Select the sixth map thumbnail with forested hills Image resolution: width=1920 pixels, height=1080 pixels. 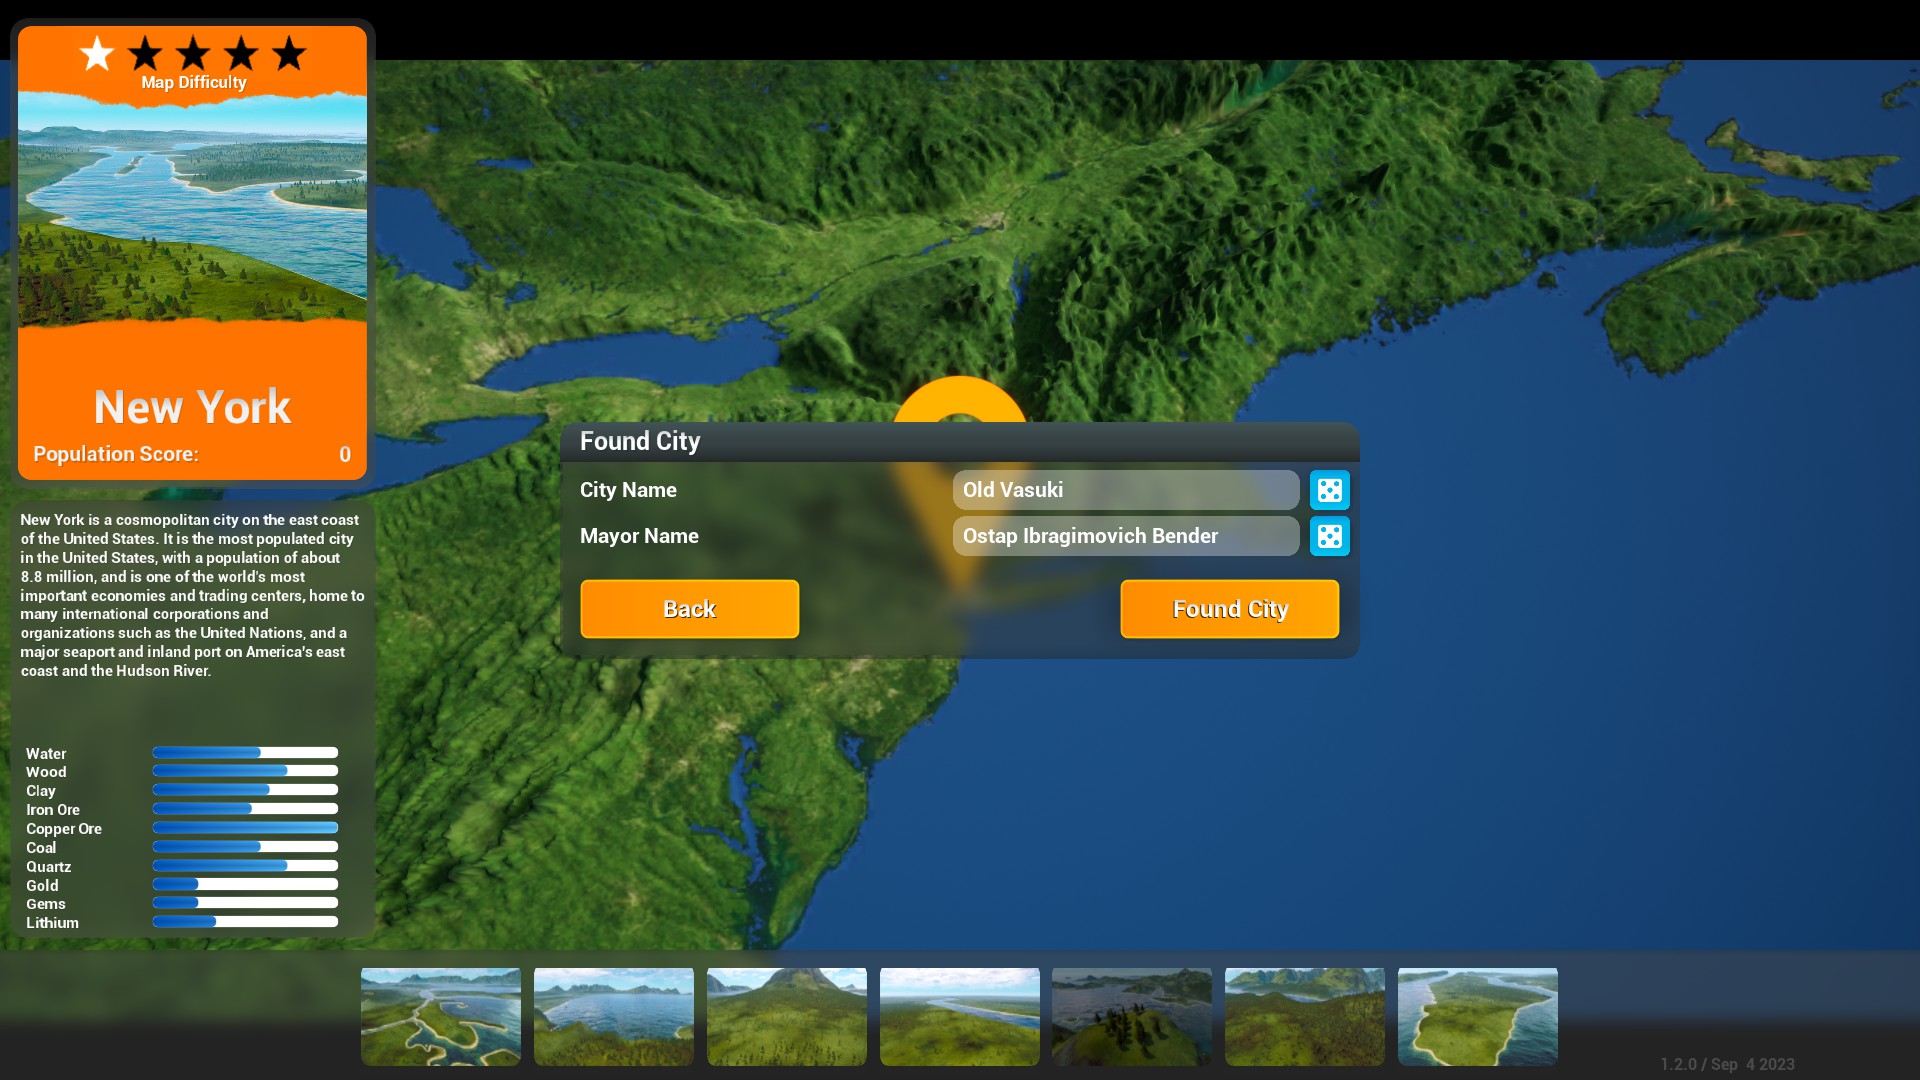1305,1016
